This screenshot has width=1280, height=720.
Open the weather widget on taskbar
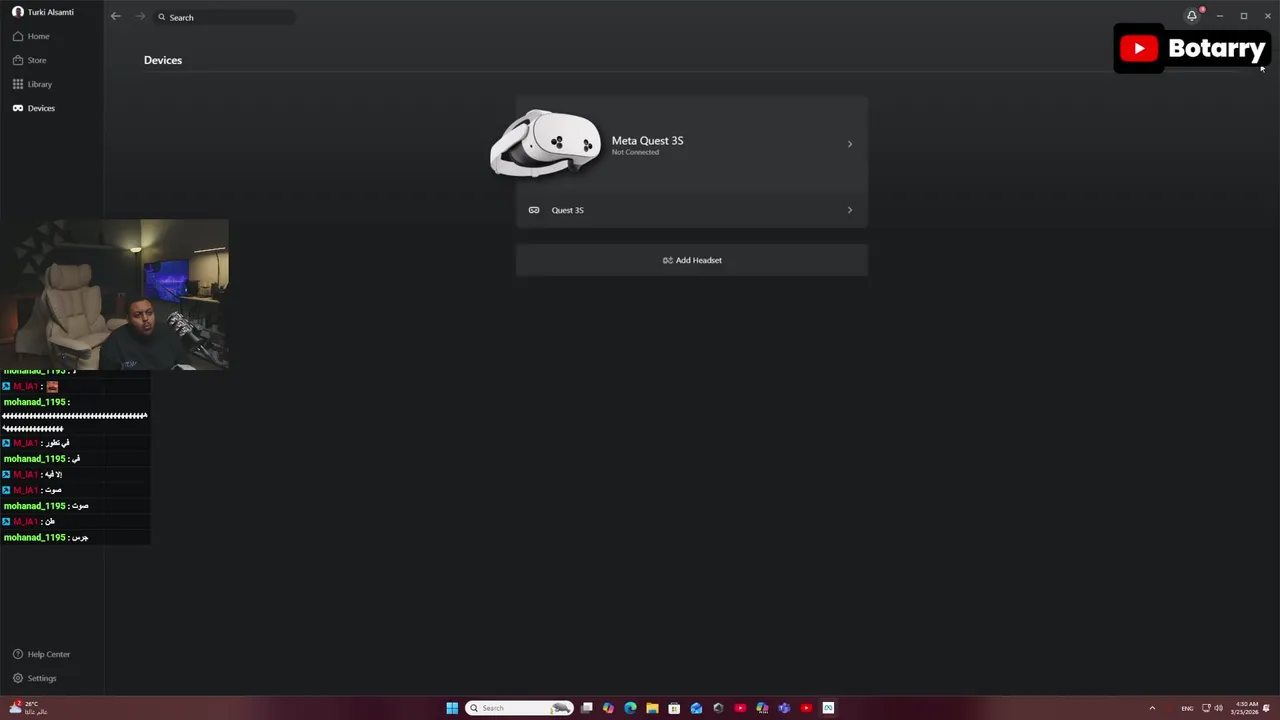(28, 708)
